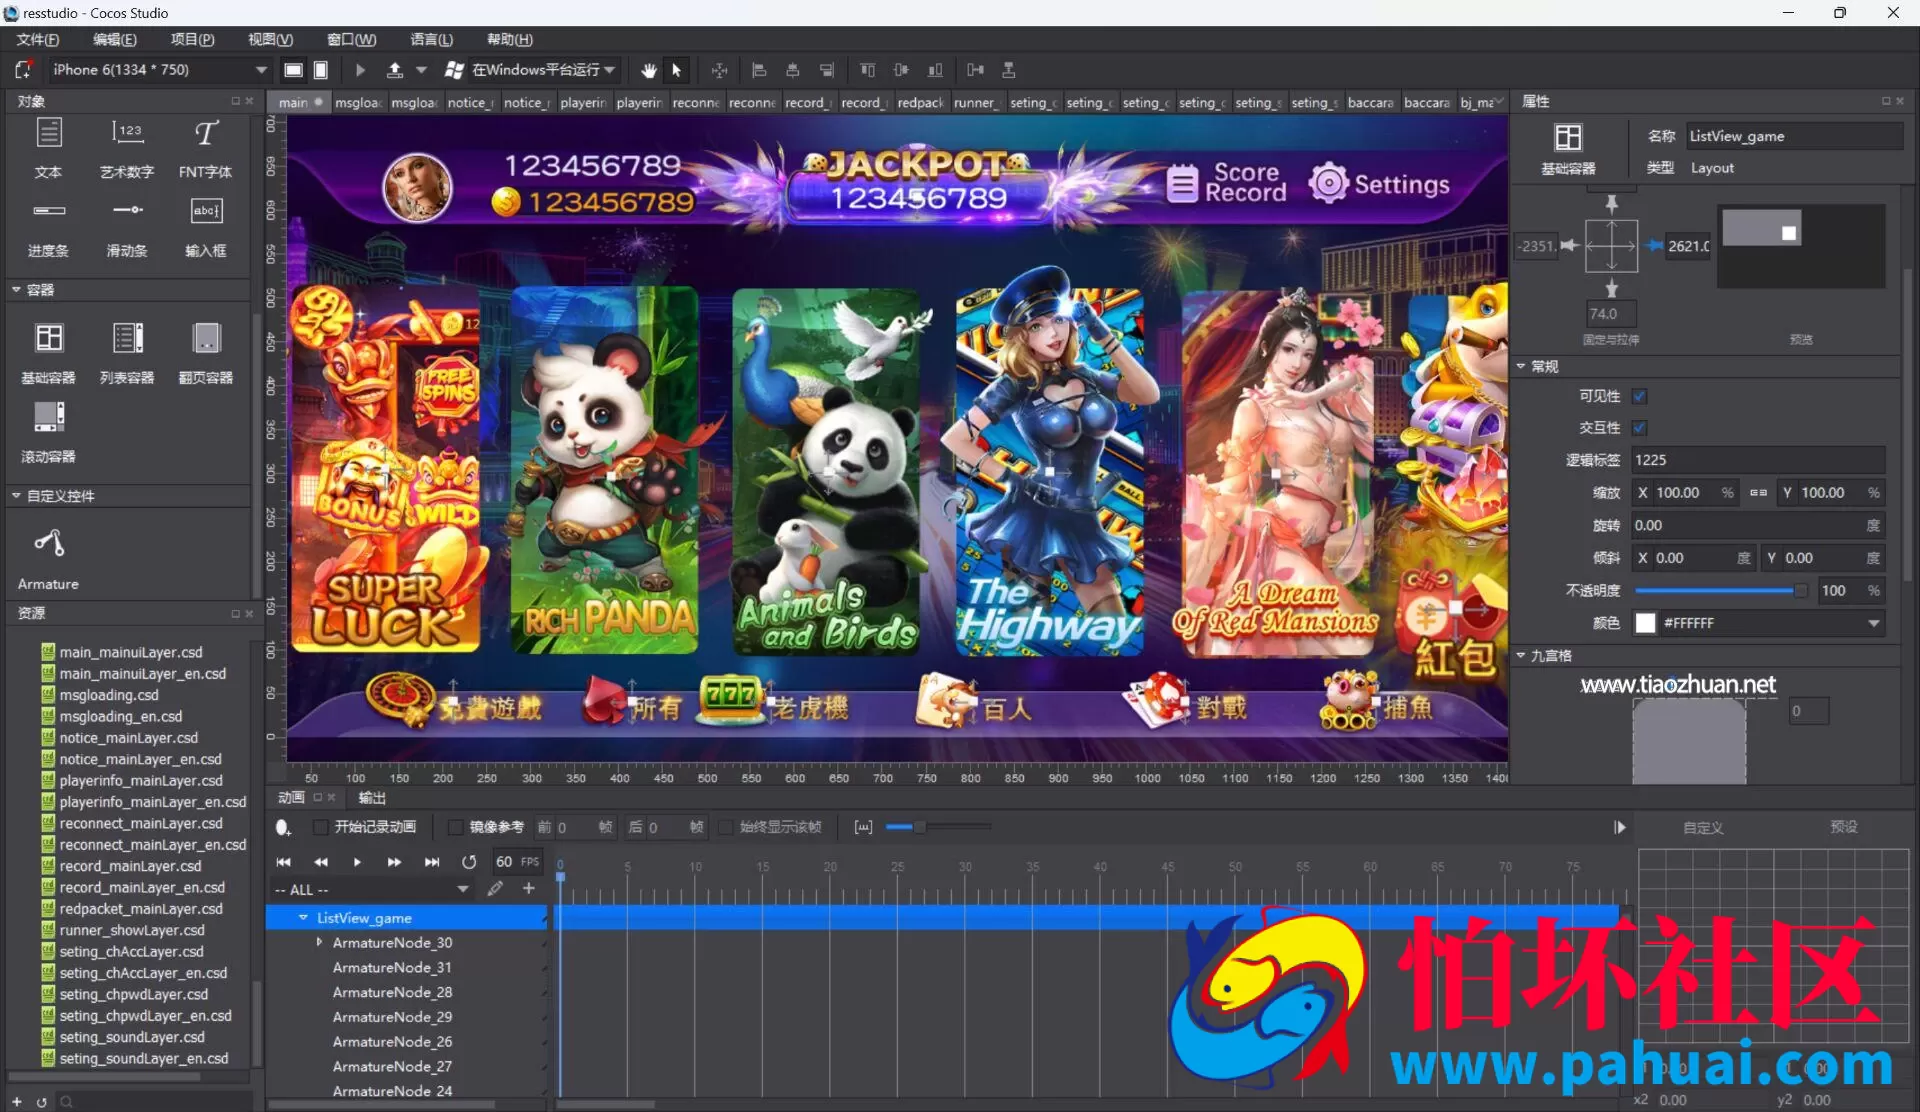Click the 名称 name field ListView_game
Image resolution: width=1920 pixels, height=1112 pixels.
click(1794, 136)
